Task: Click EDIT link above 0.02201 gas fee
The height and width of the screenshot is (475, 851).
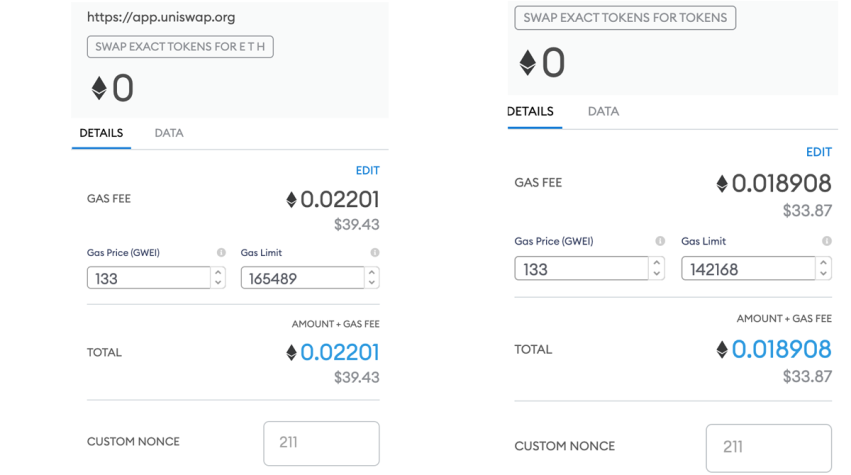Action: [367, 170]
